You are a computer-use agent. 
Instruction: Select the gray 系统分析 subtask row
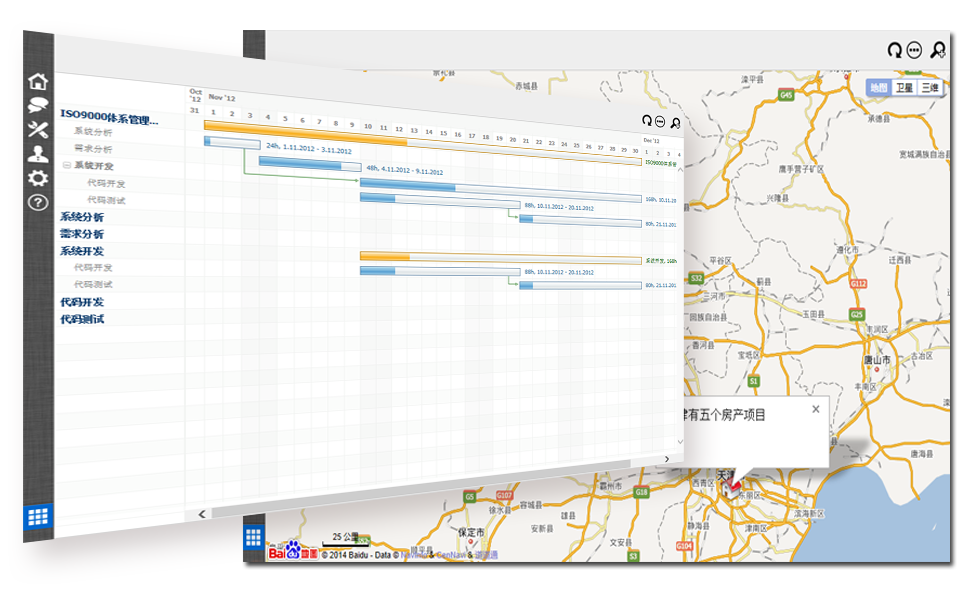93,132
